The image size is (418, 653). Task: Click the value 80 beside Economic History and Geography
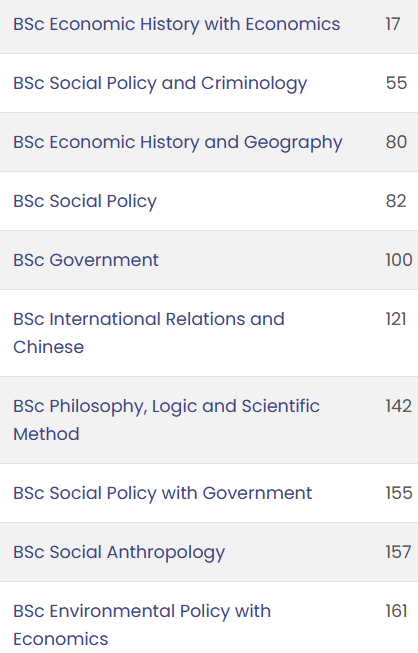[x=396, y=142]
